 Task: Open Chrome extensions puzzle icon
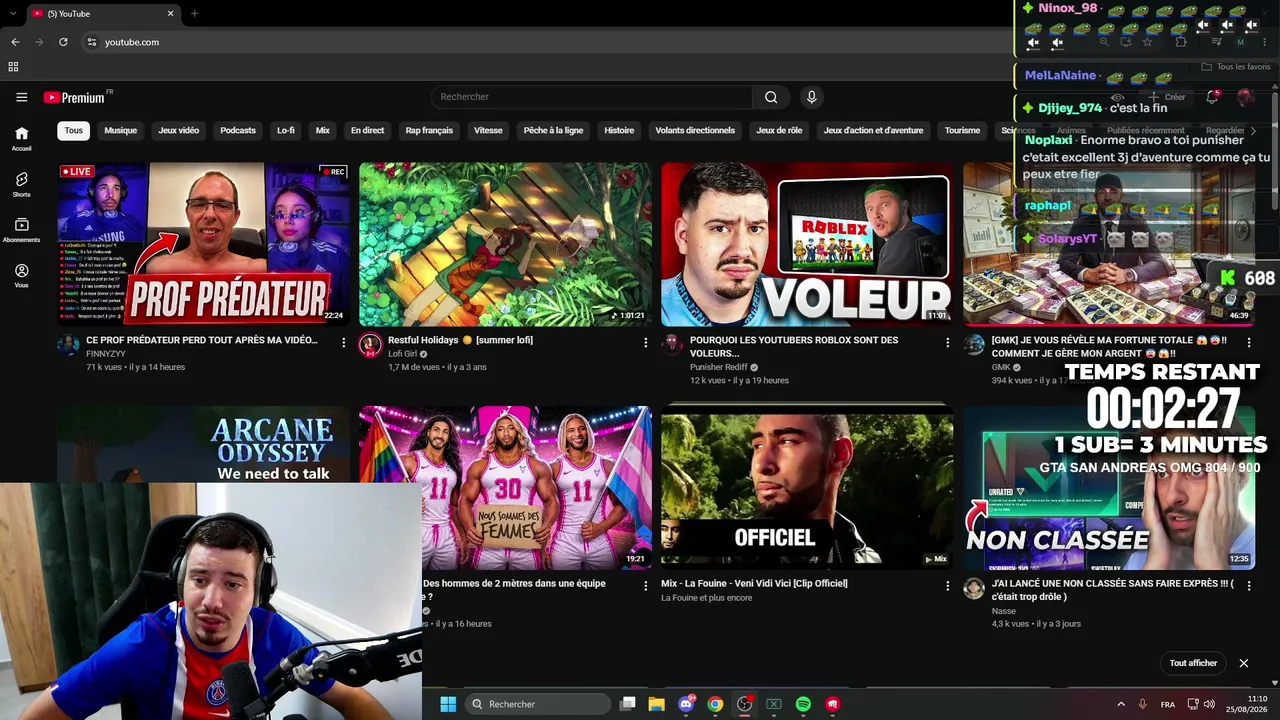point(1181,42)
